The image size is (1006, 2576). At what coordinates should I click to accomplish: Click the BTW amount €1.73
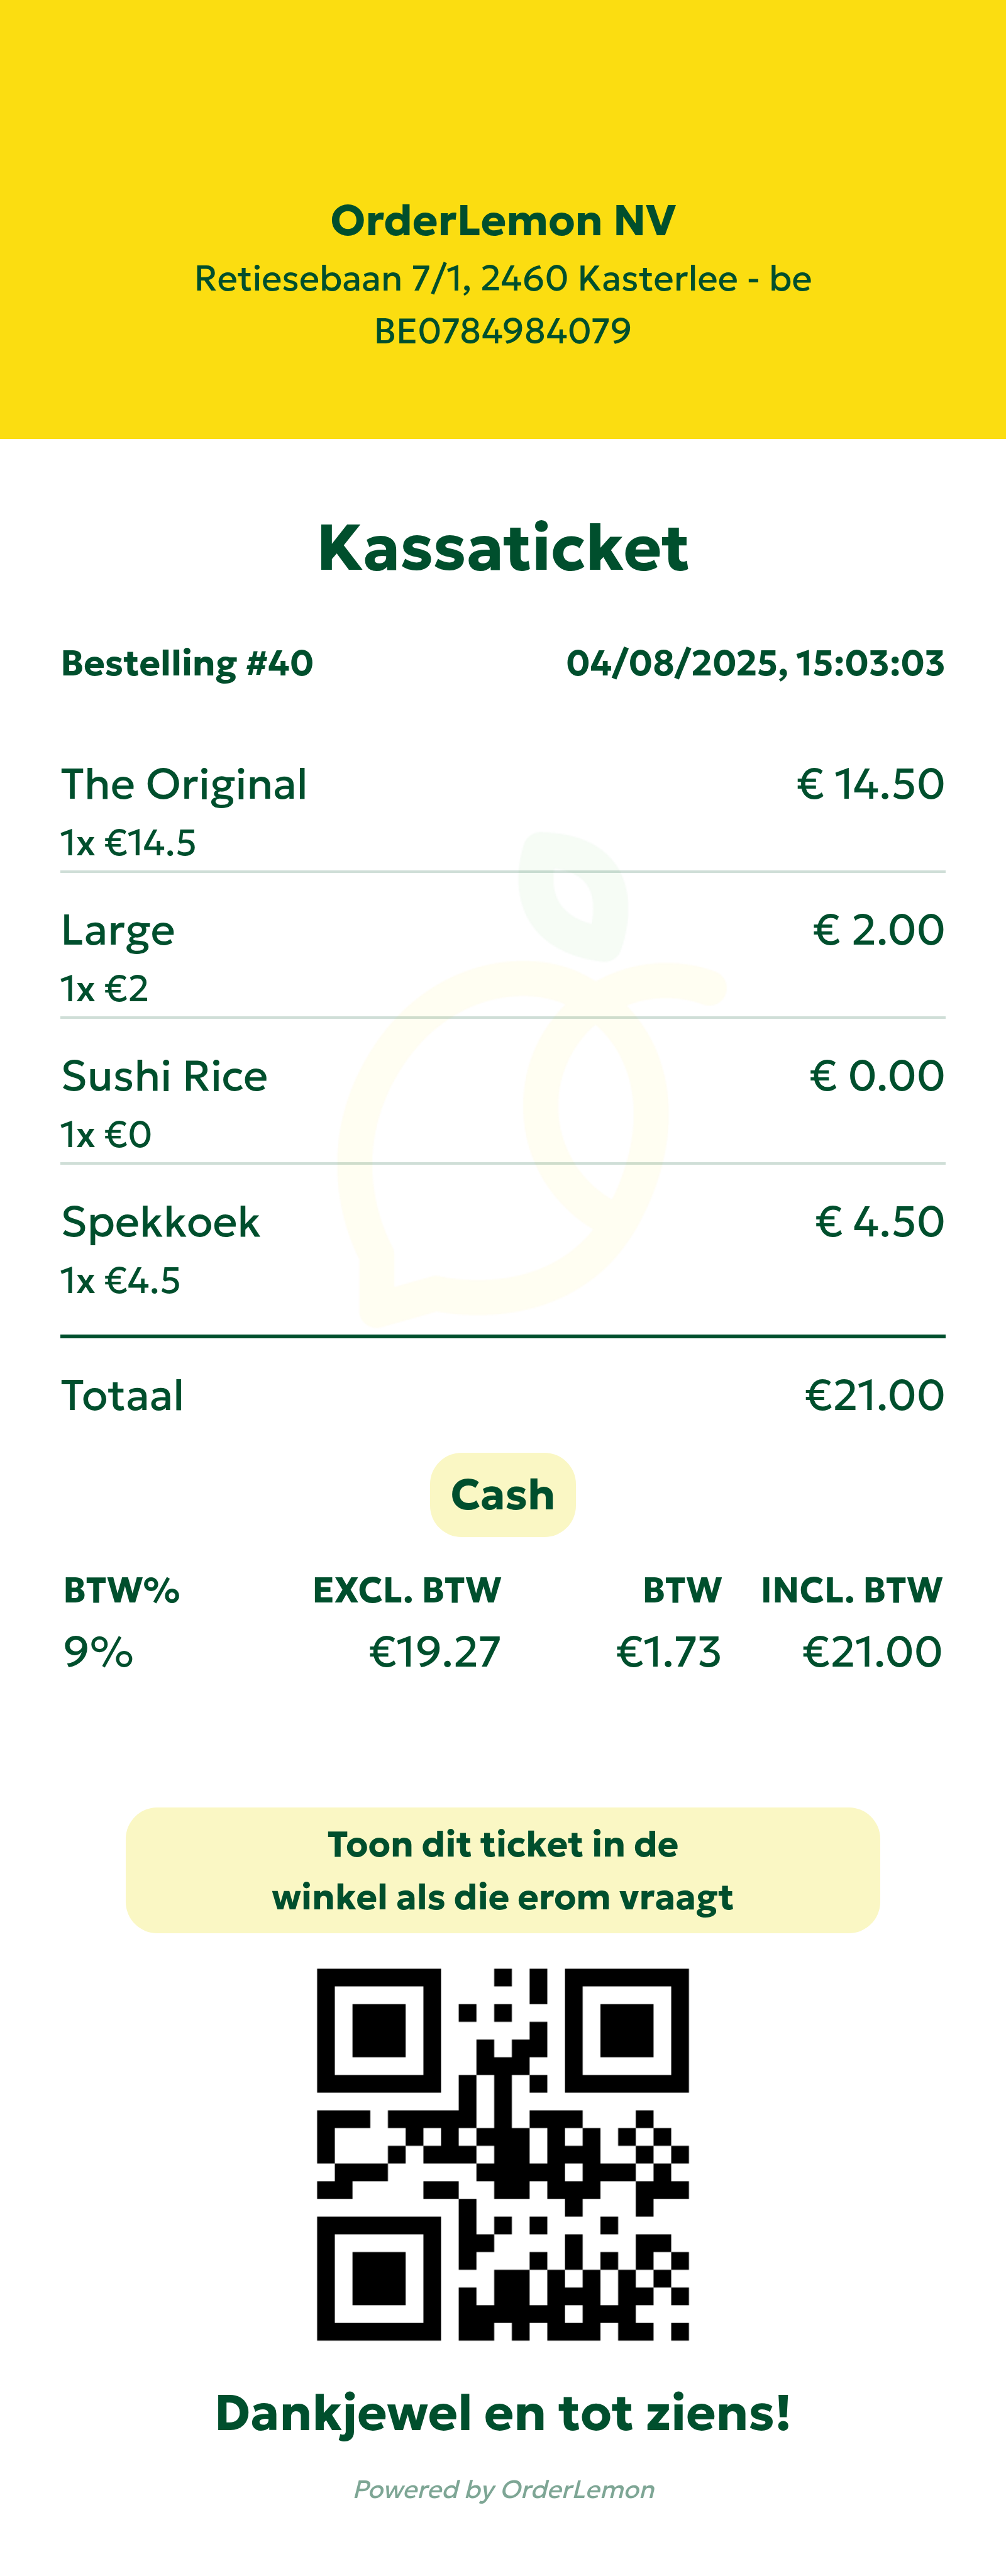pyautogui.click(x=668, y=1652)
